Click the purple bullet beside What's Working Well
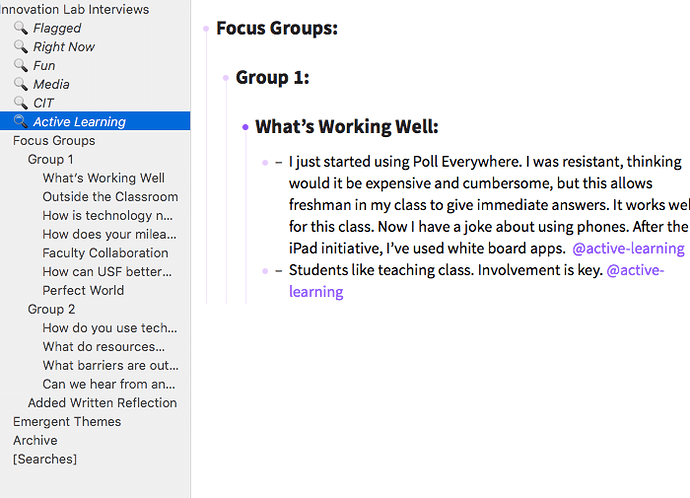Image resolution: width=690 pixels, height=498 pixels. coord(245,127)
